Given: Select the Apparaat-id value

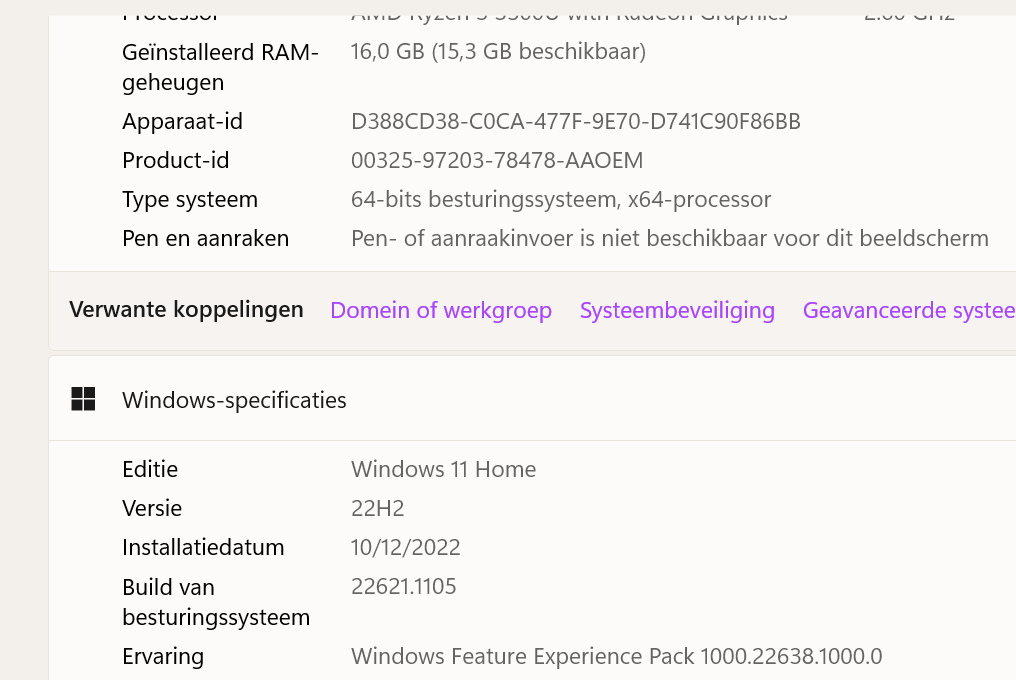Looking at the screenshot, I should (x=575, y=121).
